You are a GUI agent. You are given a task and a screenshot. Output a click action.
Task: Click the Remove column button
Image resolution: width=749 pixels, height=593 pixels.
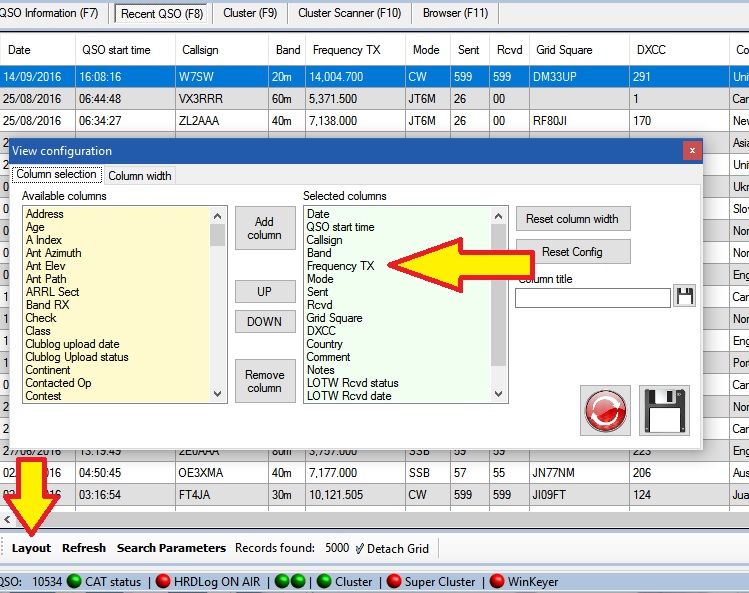tap(265, 381)
